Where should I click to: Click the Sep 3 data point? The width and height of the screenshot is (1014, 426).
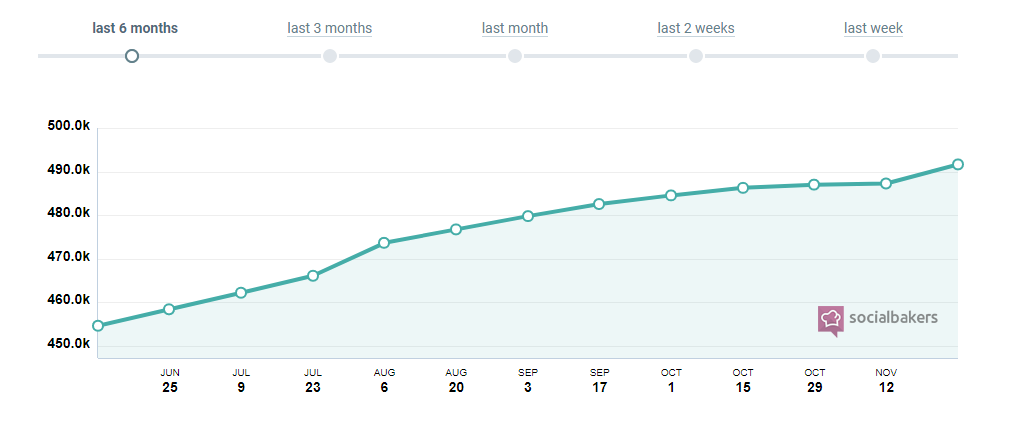528,216
